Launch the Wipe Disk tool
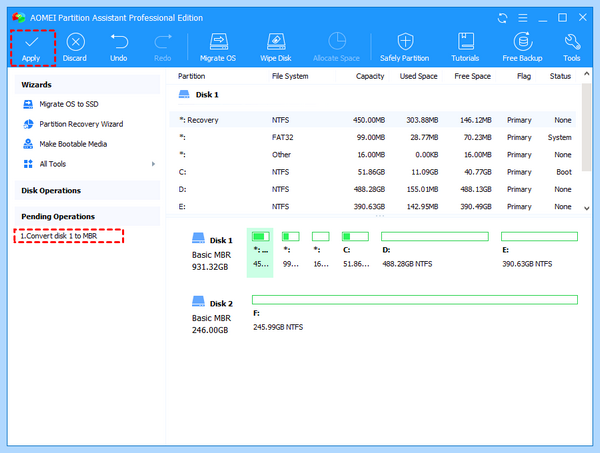Screen dimensions: 600x453 pos(276,48)
